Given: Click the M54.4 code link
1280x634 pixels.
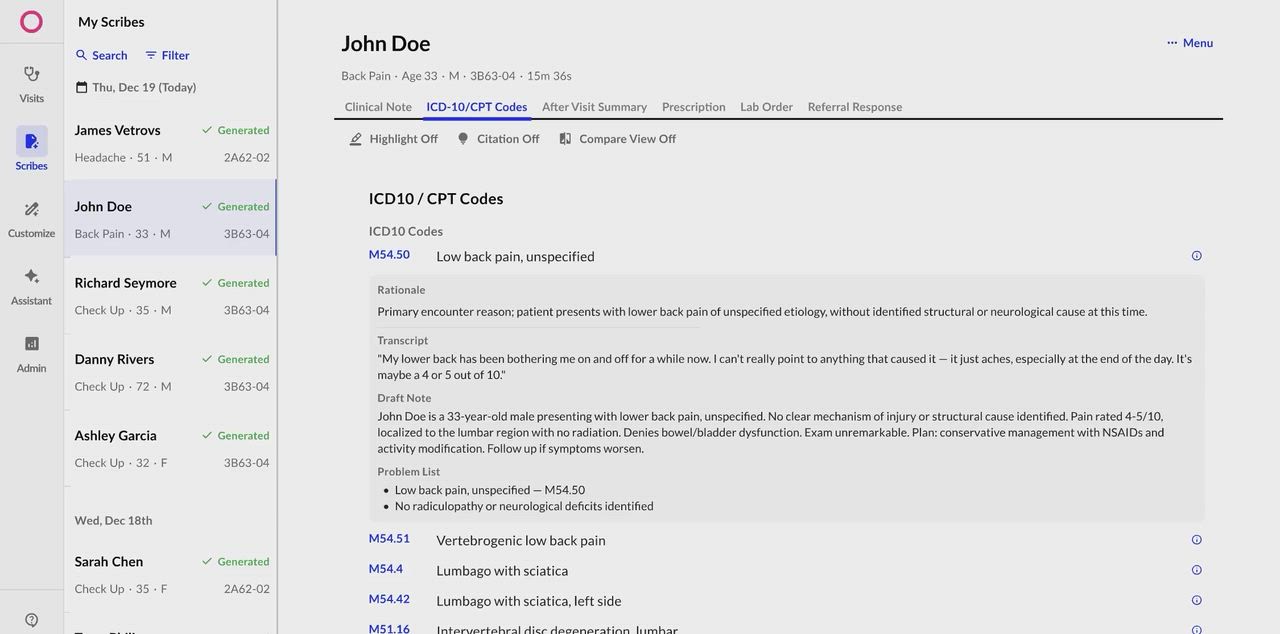Looking at the screenshot, I should click(386, 569).
